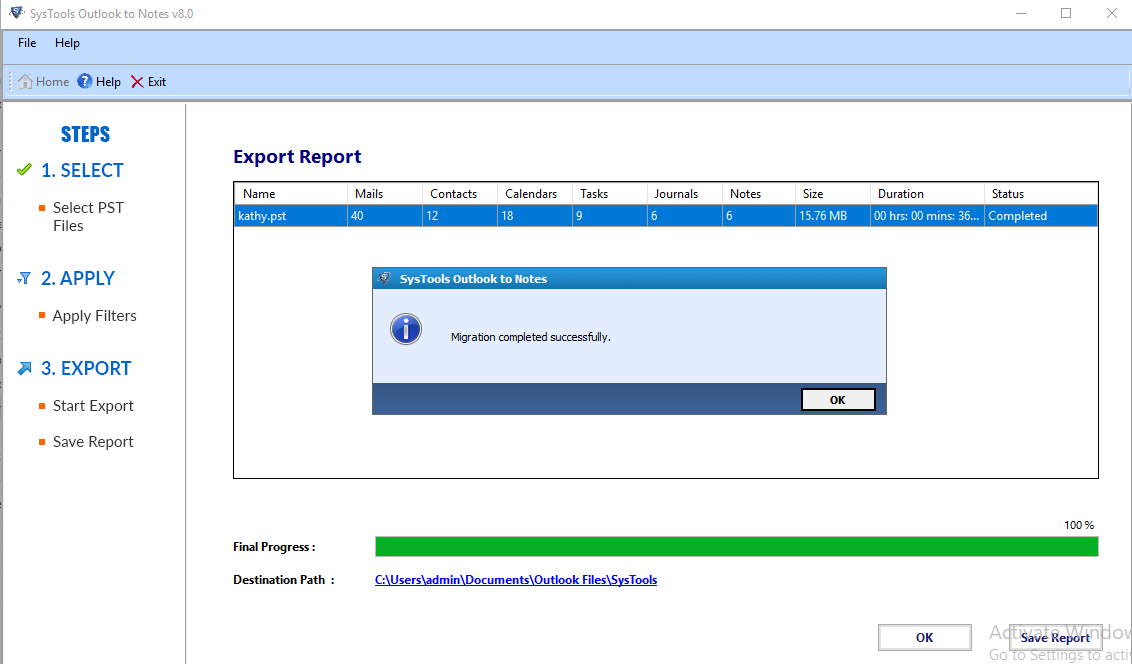1132x664 pixels.
Task: Click the Mails count cell showing 40
Action: (384, 216)
